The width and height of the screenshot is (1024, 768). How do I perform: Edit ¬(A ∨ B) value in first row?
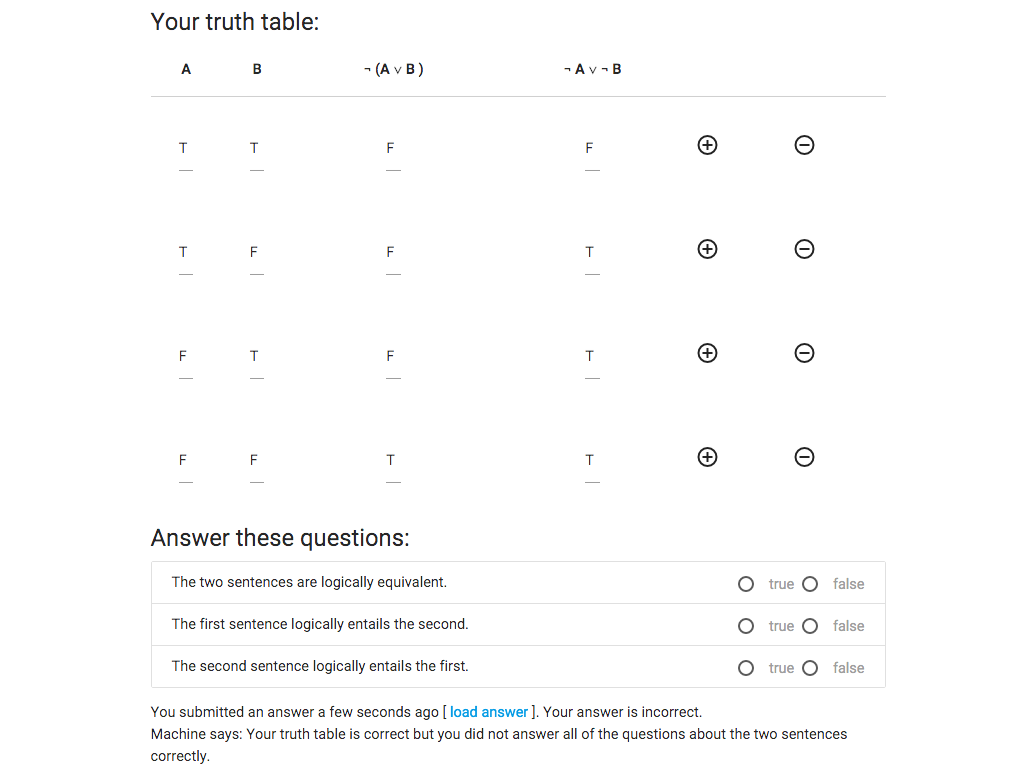pos(391,149)
